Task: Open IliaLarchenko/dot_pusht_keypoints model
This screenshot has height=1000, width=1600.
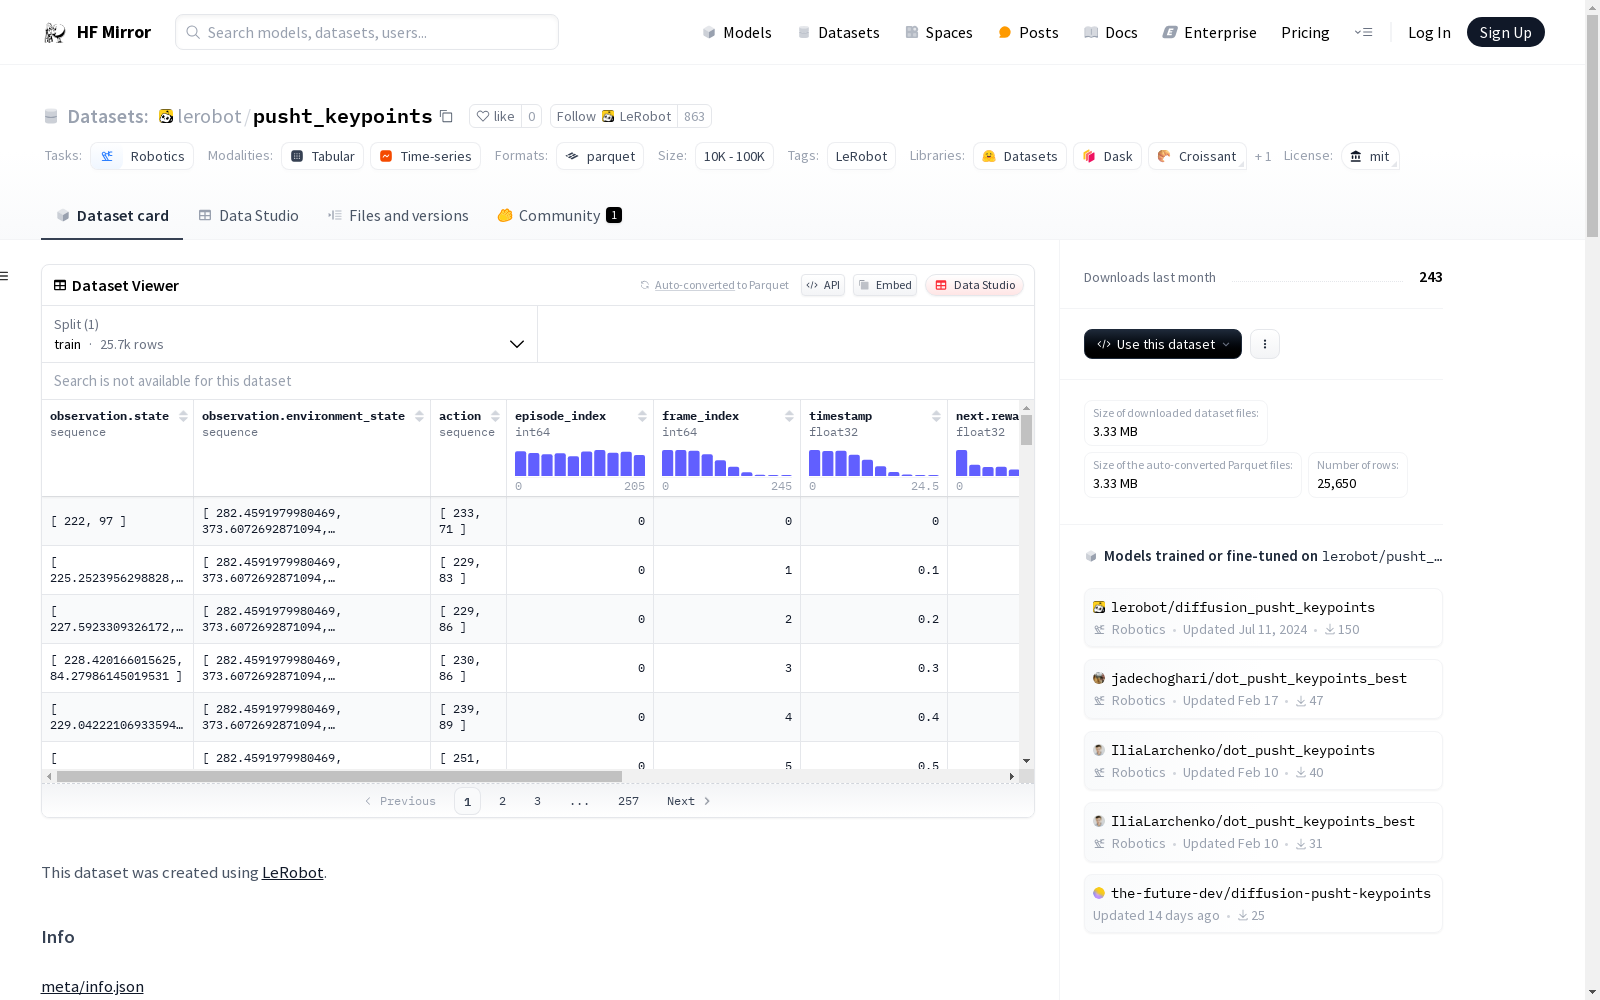Action: (1263, 761)
